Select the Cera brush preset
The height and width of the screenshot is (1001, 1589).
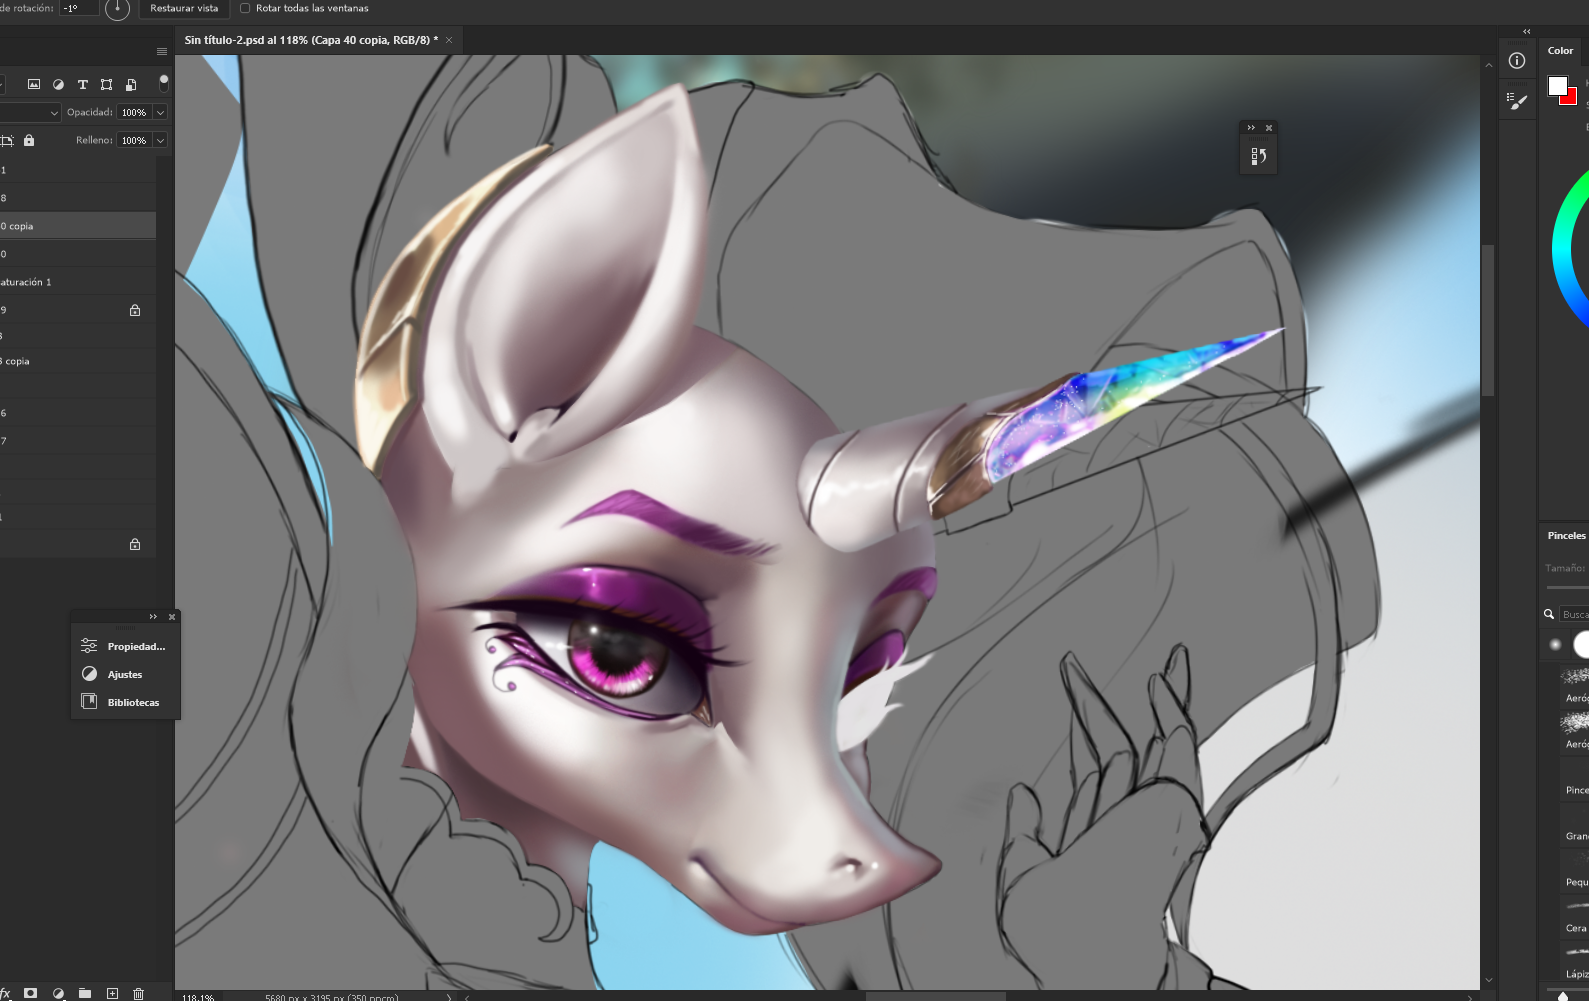1574,916
